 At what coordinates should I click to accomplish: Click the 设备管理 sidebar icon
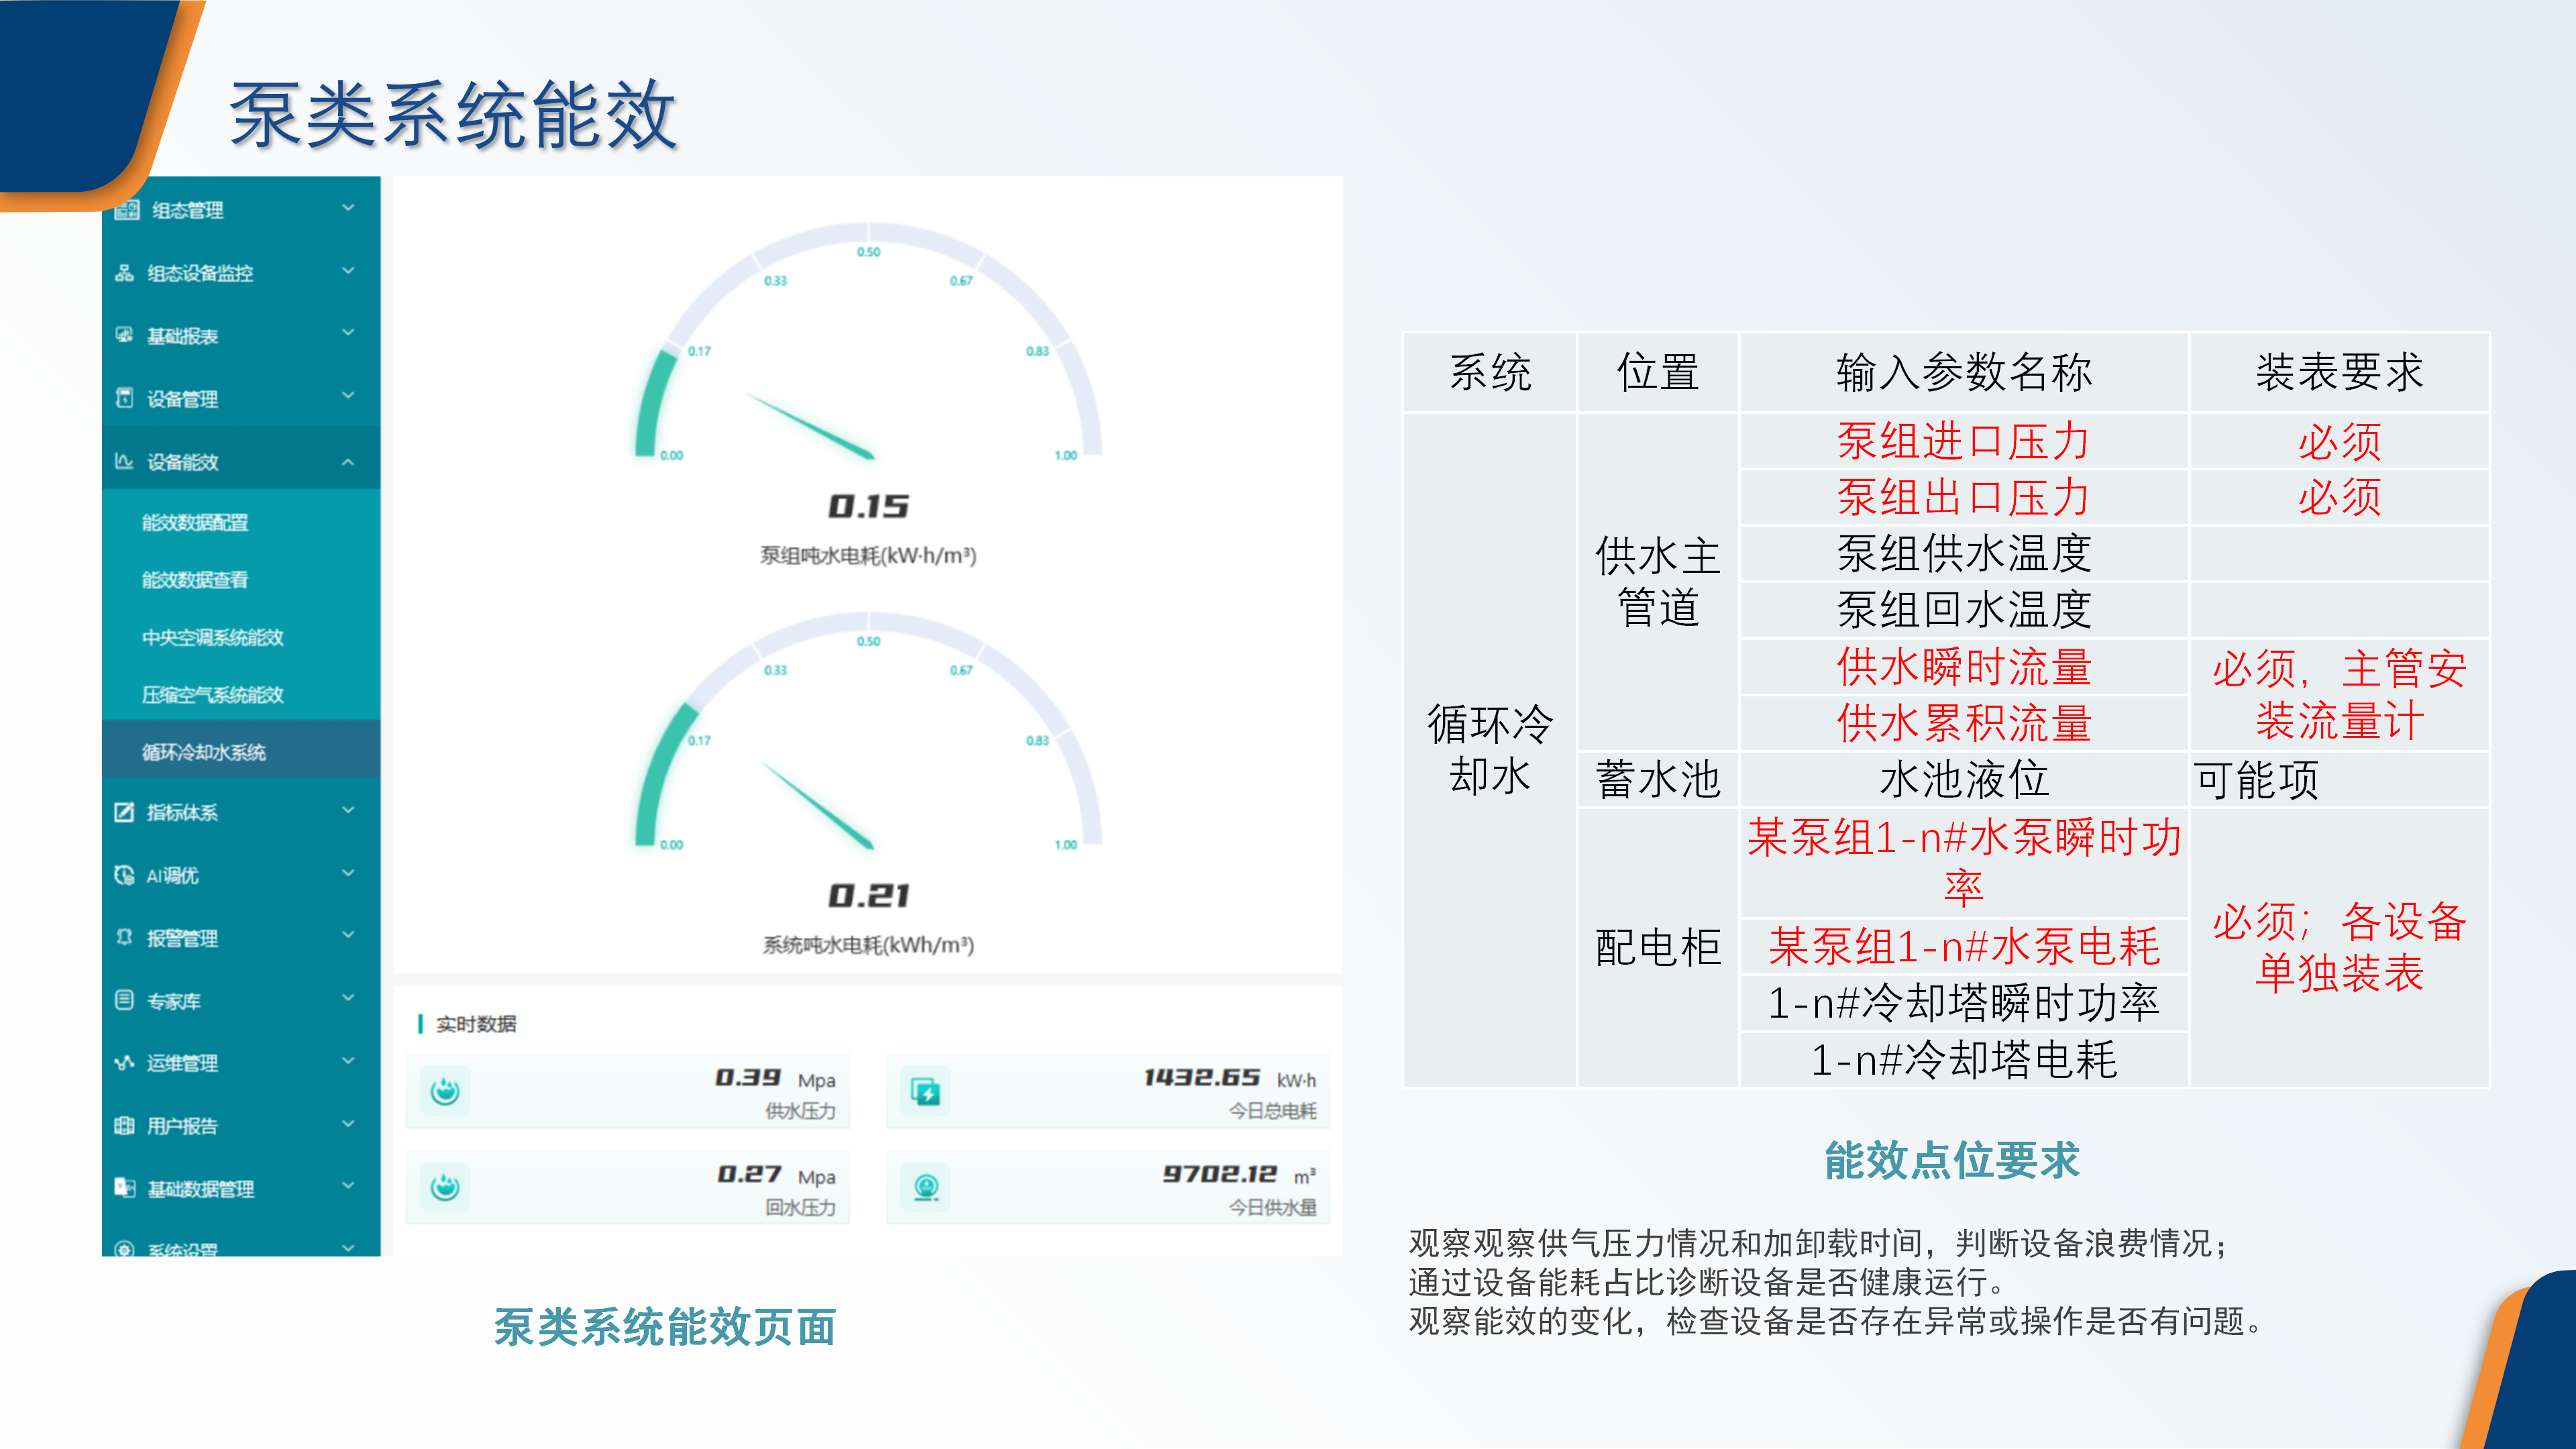tap(124, 398)
